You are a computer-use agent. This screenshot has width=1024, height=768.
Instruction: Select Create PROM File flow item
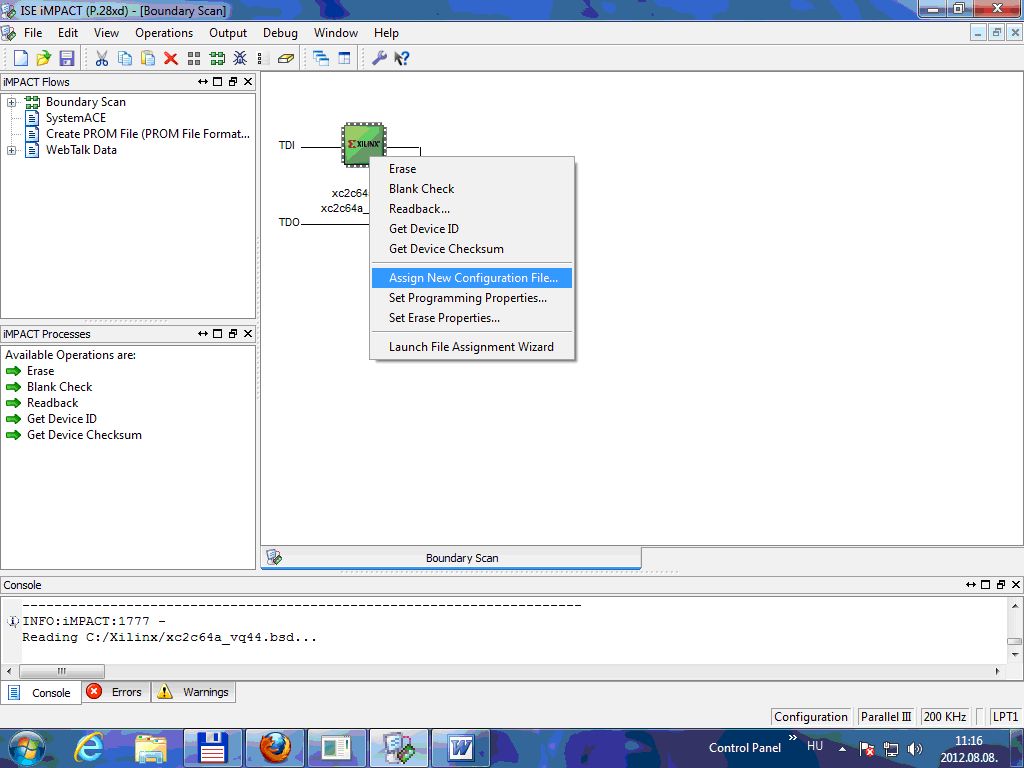click(x=147, y=134)
